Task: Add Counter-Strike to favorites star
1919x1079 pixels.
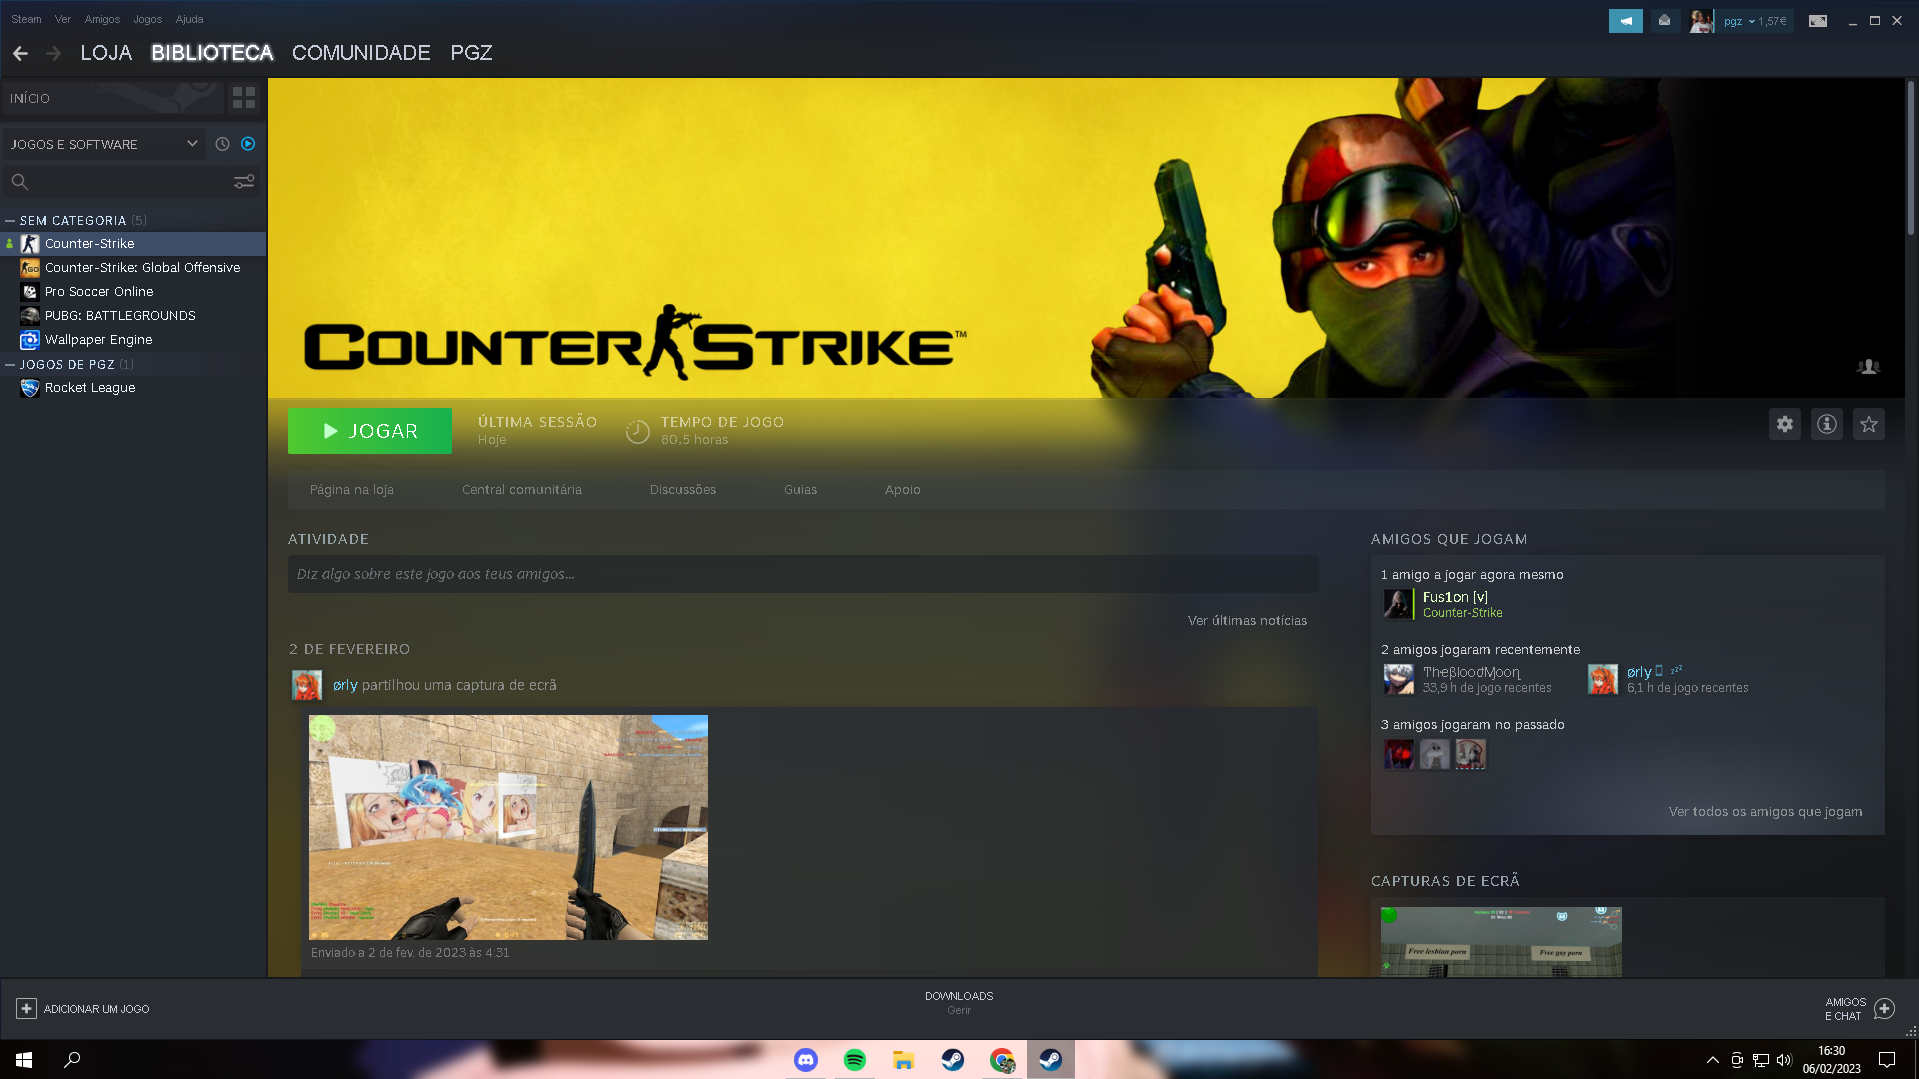Action: click(x=1868, y=424)
